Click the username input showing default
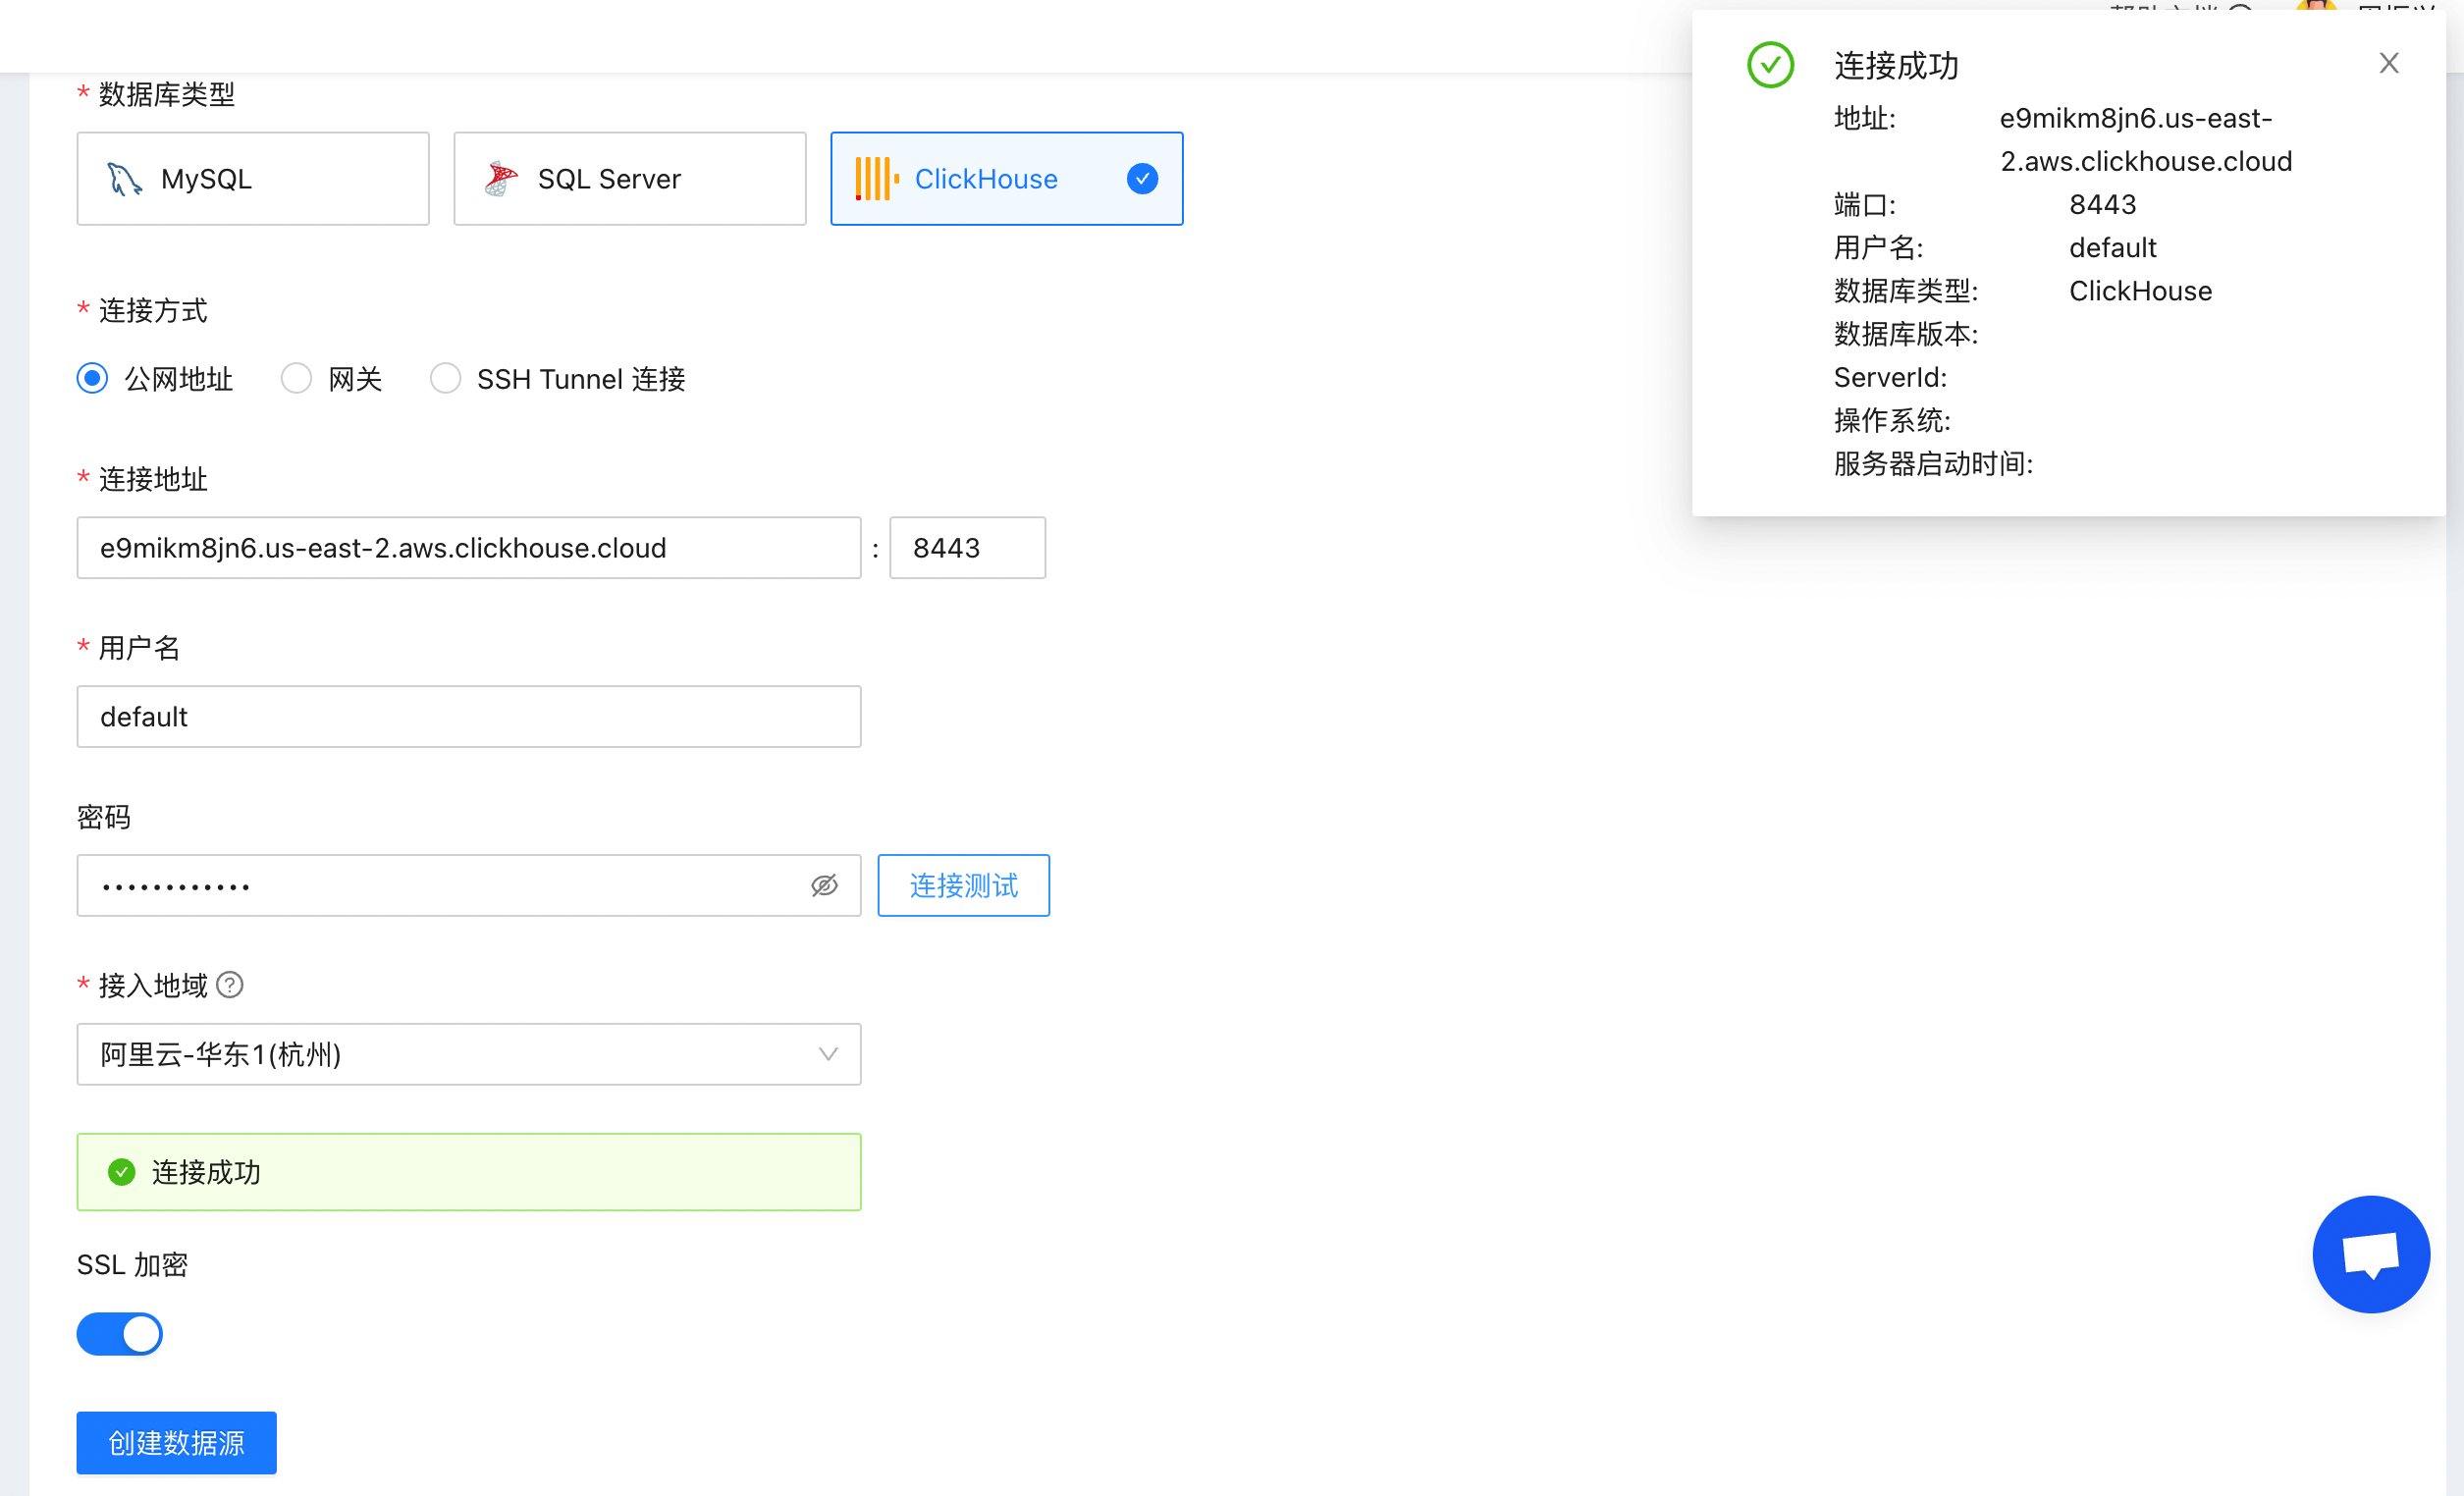Image resolution: width=2464 pixels, height=1496 pixels. click(468, 716)
